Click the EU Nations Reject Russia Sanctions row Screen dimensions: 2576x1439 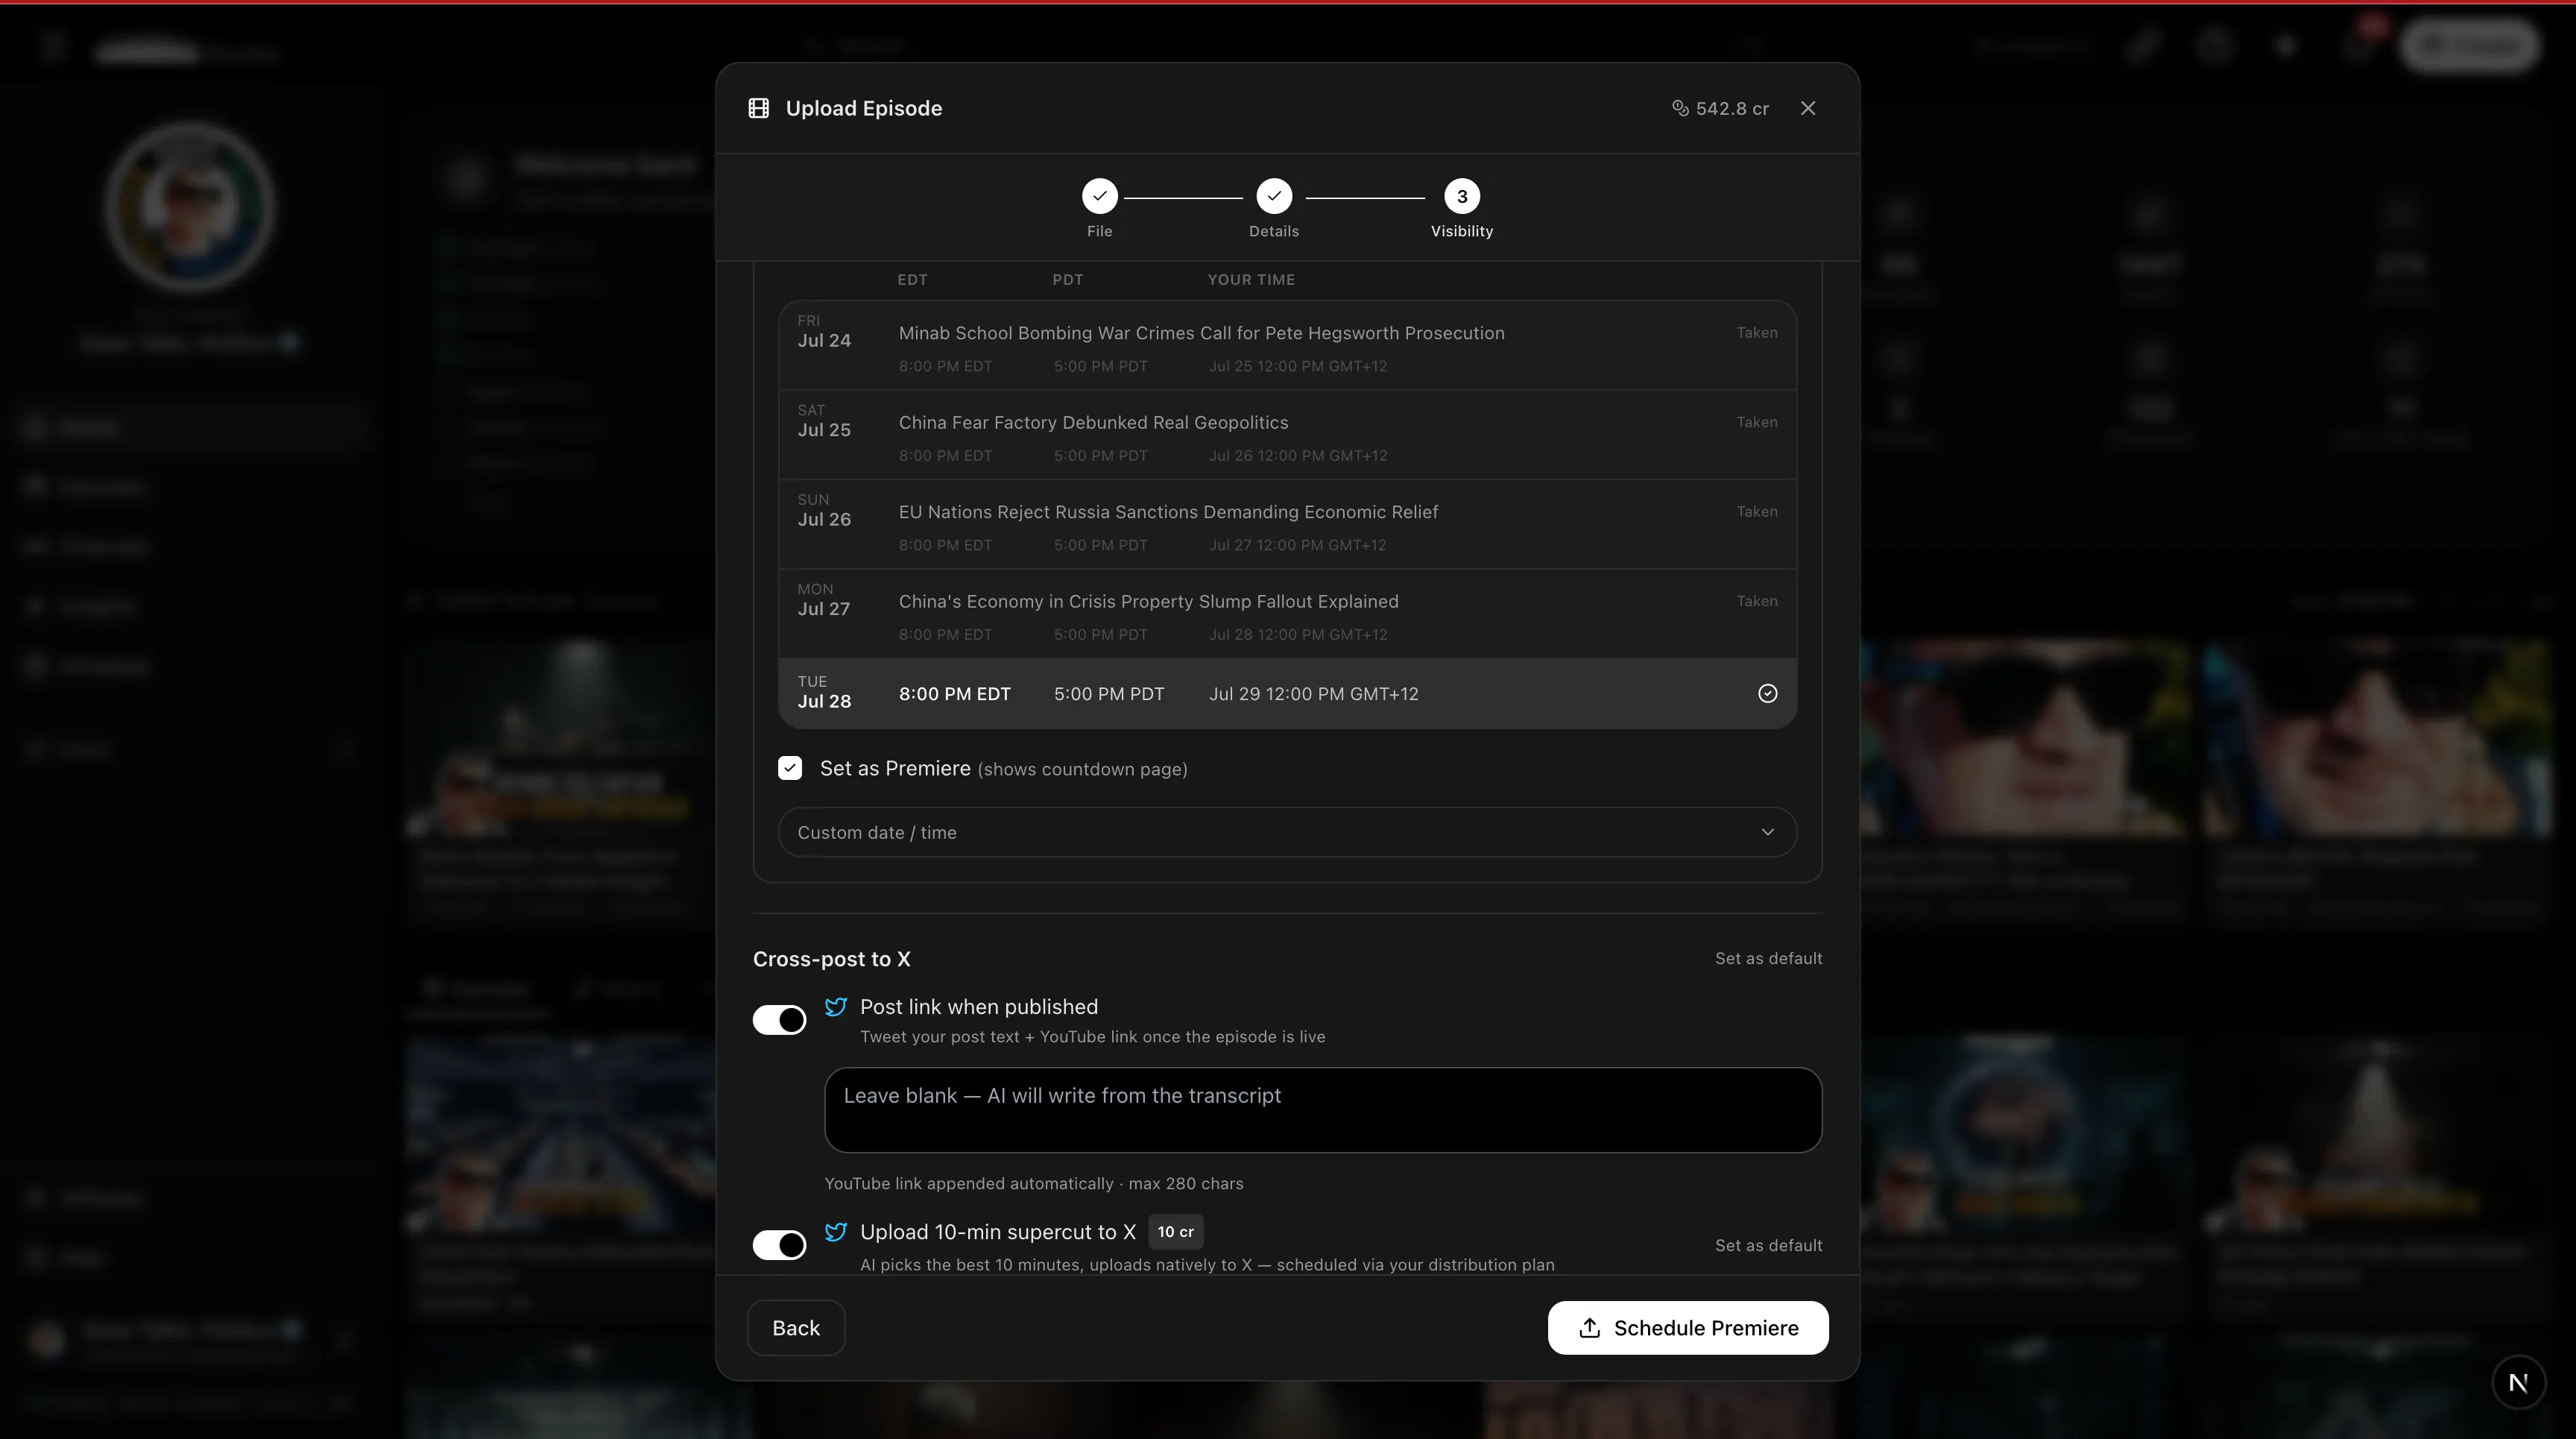click(1287, 524)
